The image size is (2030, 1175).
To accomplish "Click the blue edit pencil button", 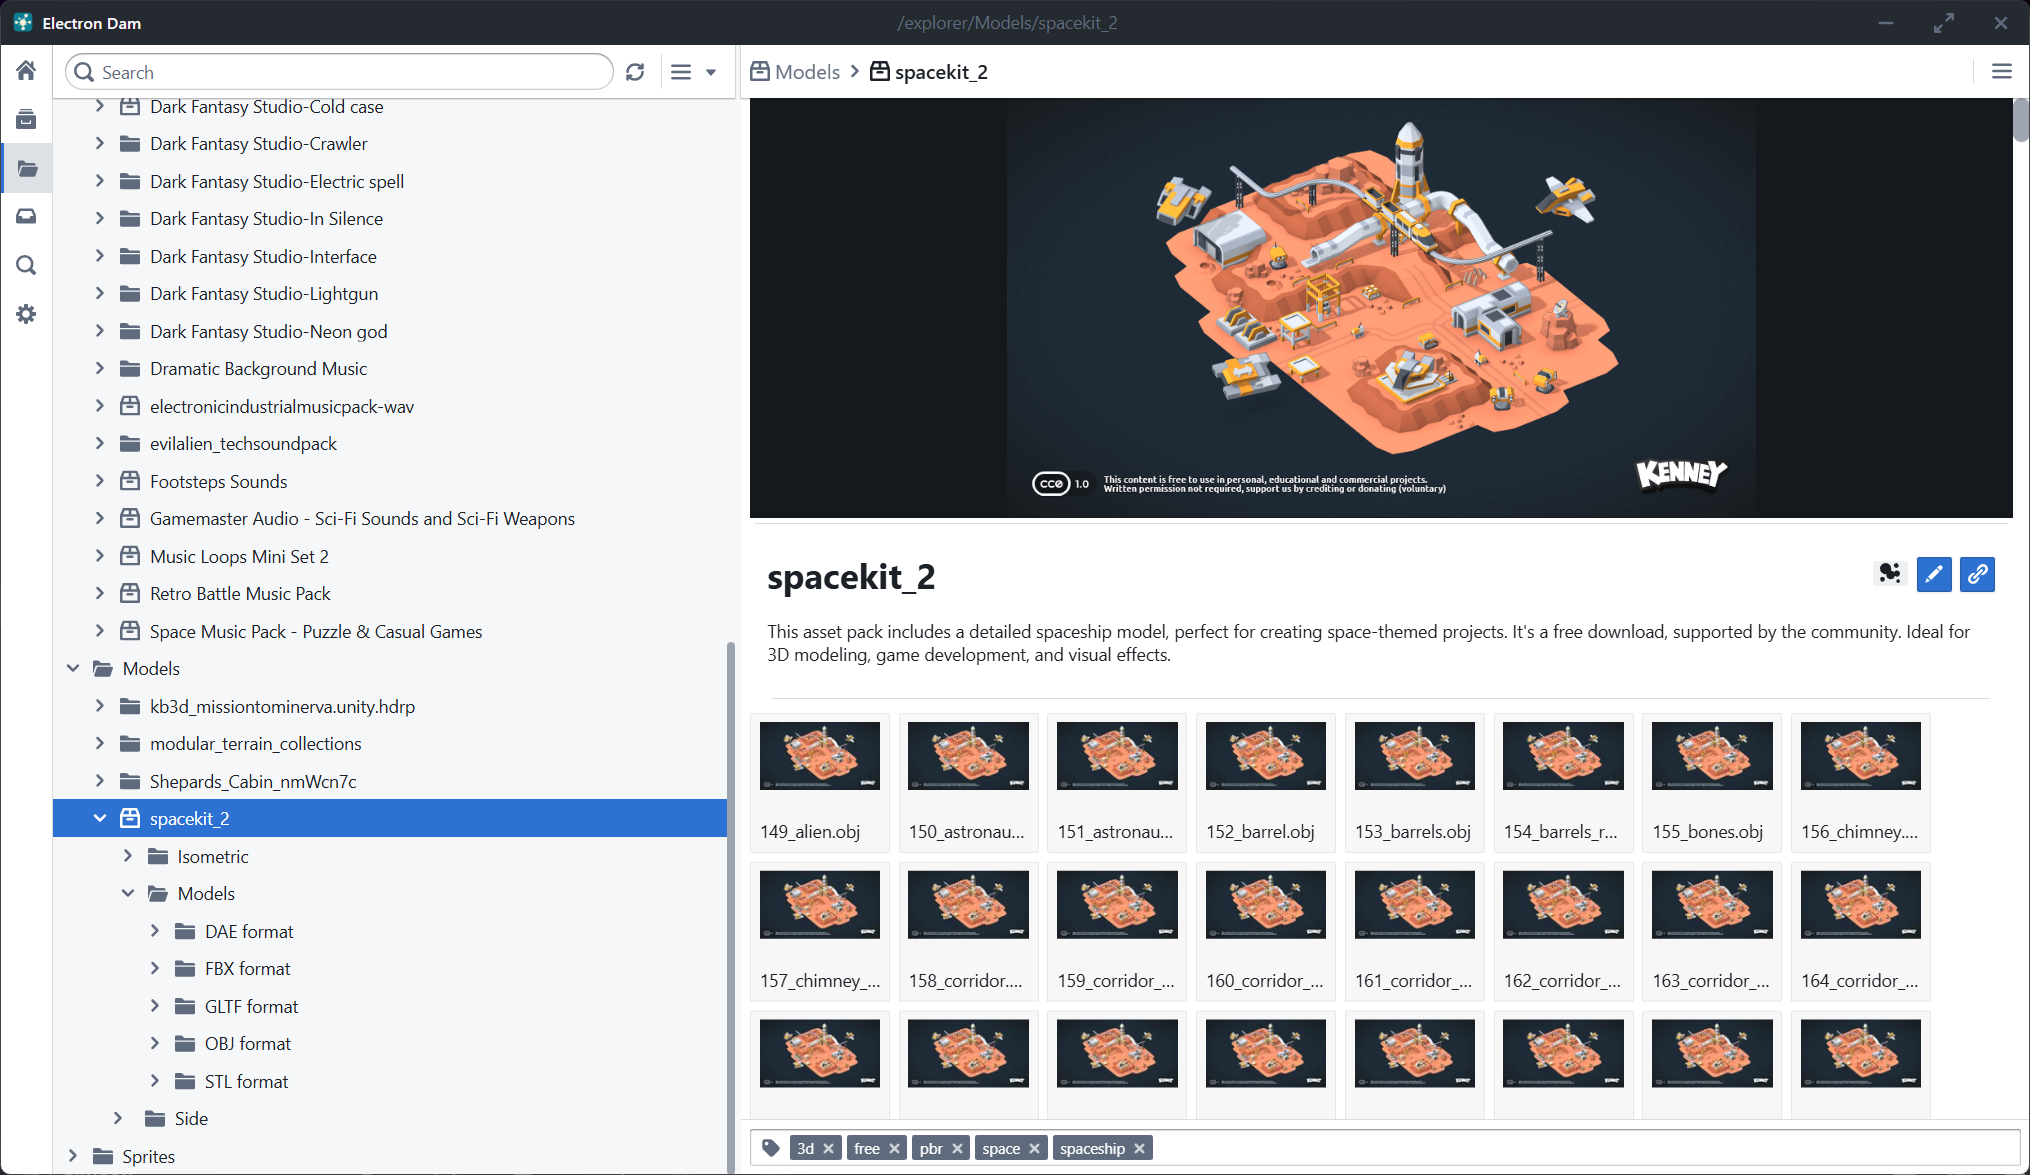I will click(x=1934, y=574).
